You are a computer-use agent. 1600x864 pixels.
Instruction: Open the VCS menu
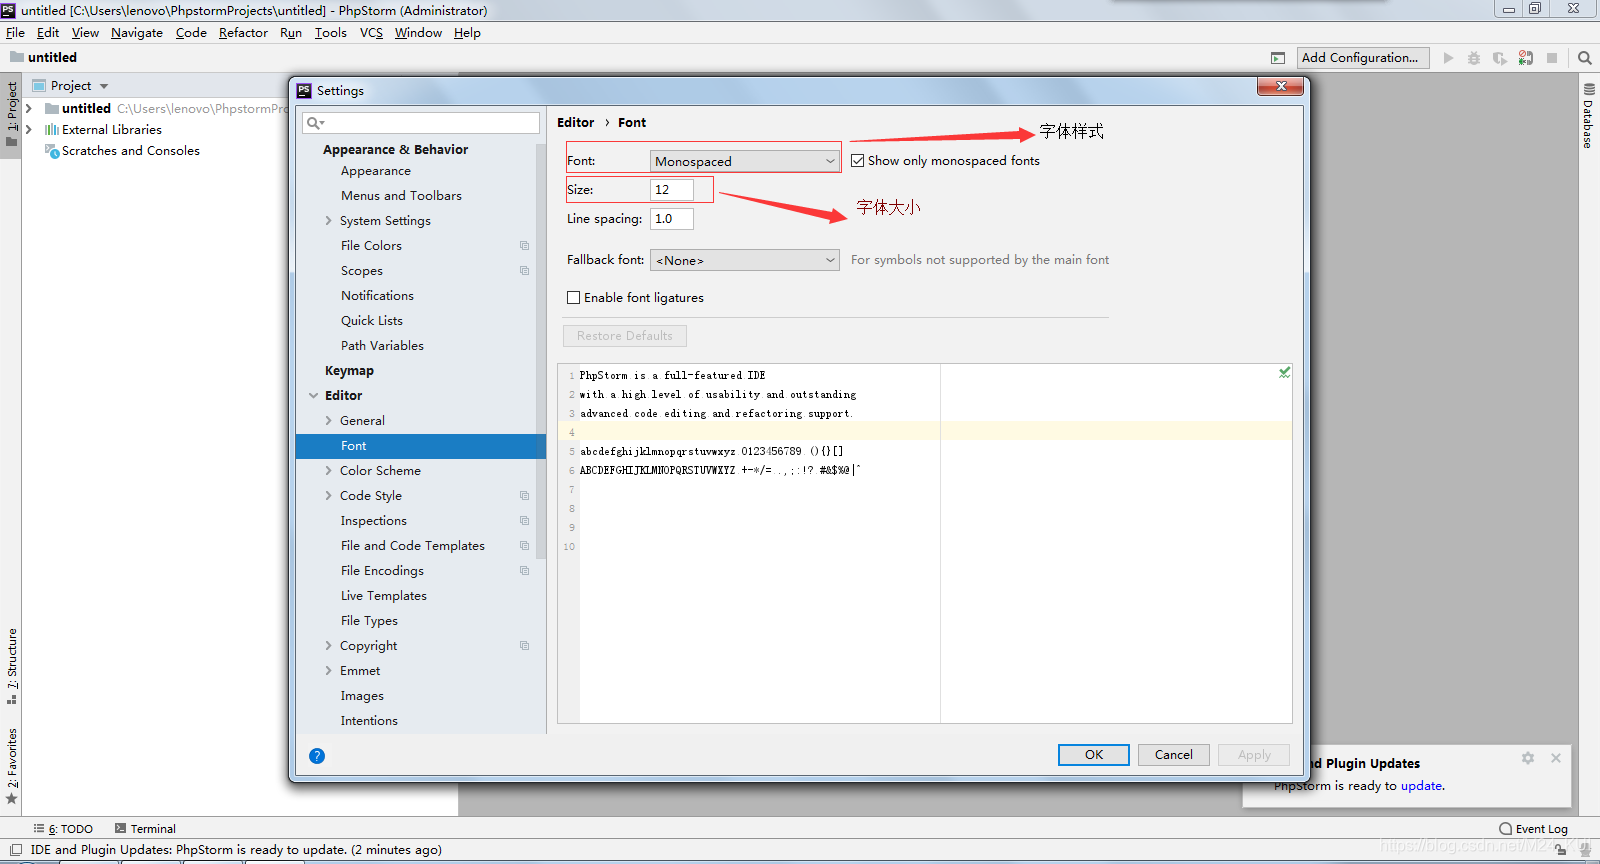(x=371, y=33)
